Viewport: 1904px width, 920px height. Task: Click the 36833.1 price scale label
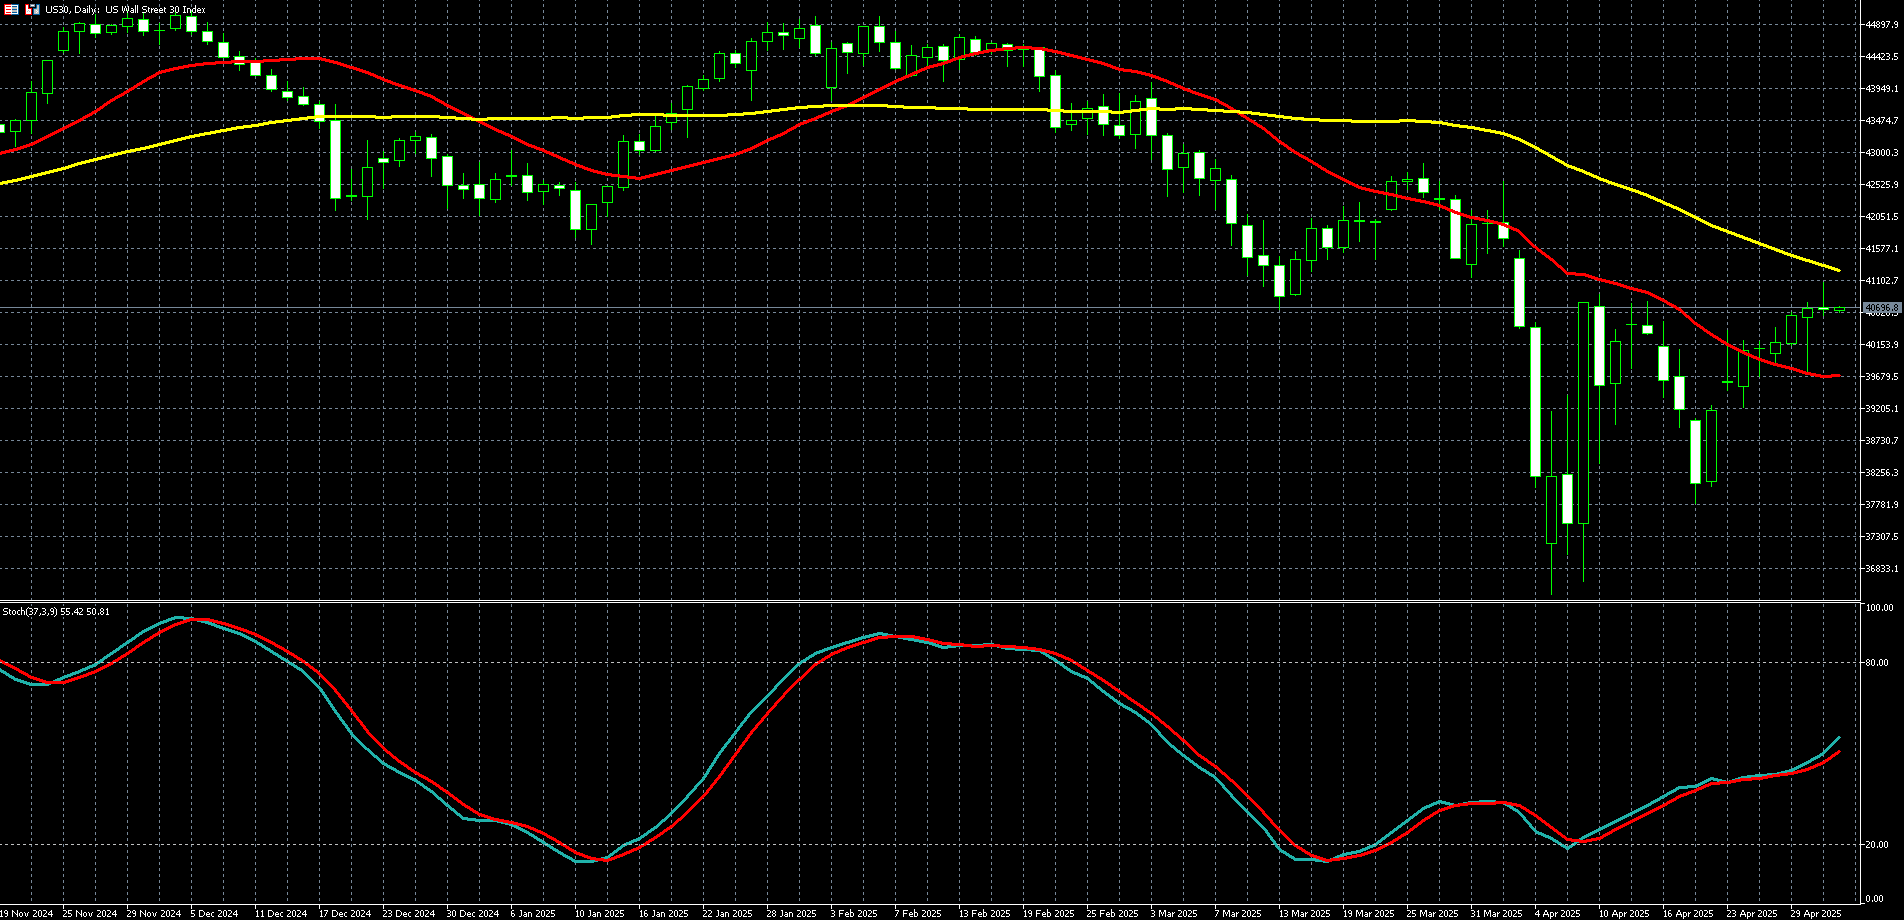1882,569
